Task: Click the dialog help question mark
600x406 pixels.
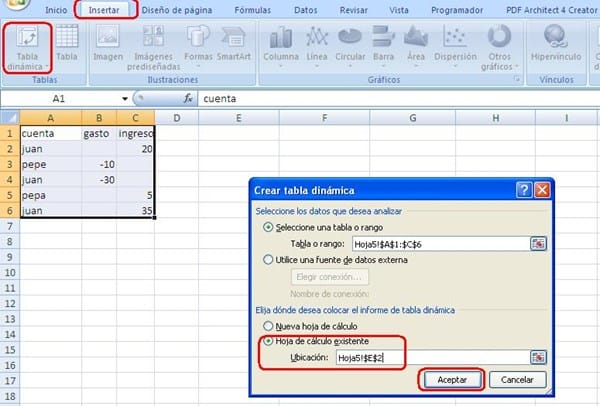Action: click(524, 190)
